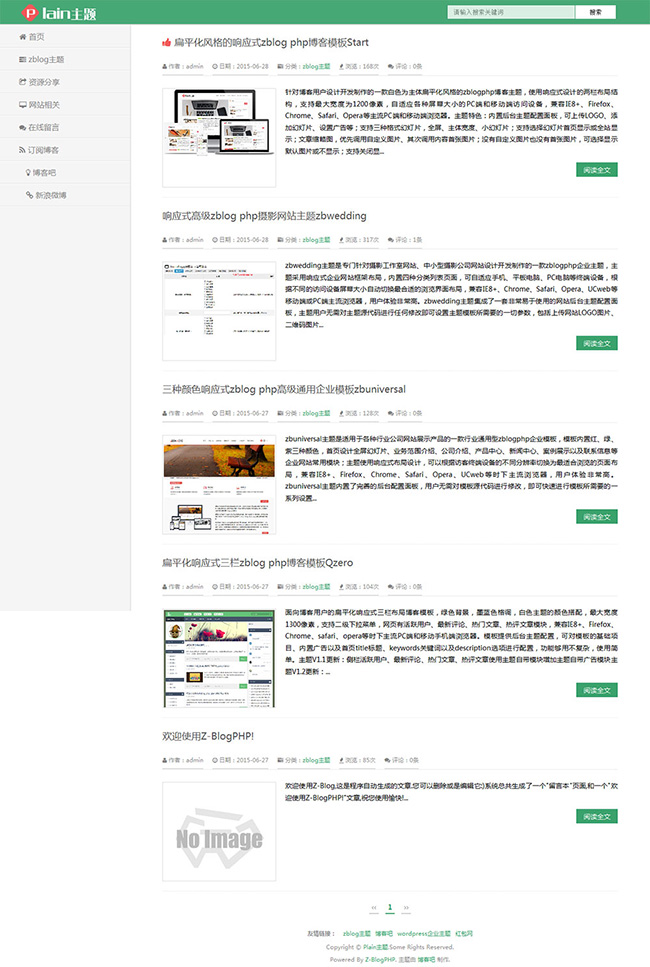Click the share icon beside 资源分享
The height and width of the screenshot is (967, 650).
point(23,82)
